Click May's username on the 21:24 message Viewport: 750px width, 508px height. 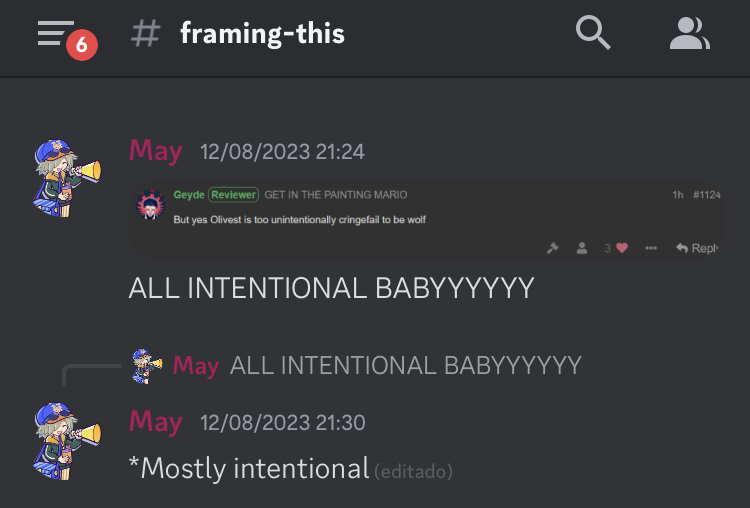point(155,151)
